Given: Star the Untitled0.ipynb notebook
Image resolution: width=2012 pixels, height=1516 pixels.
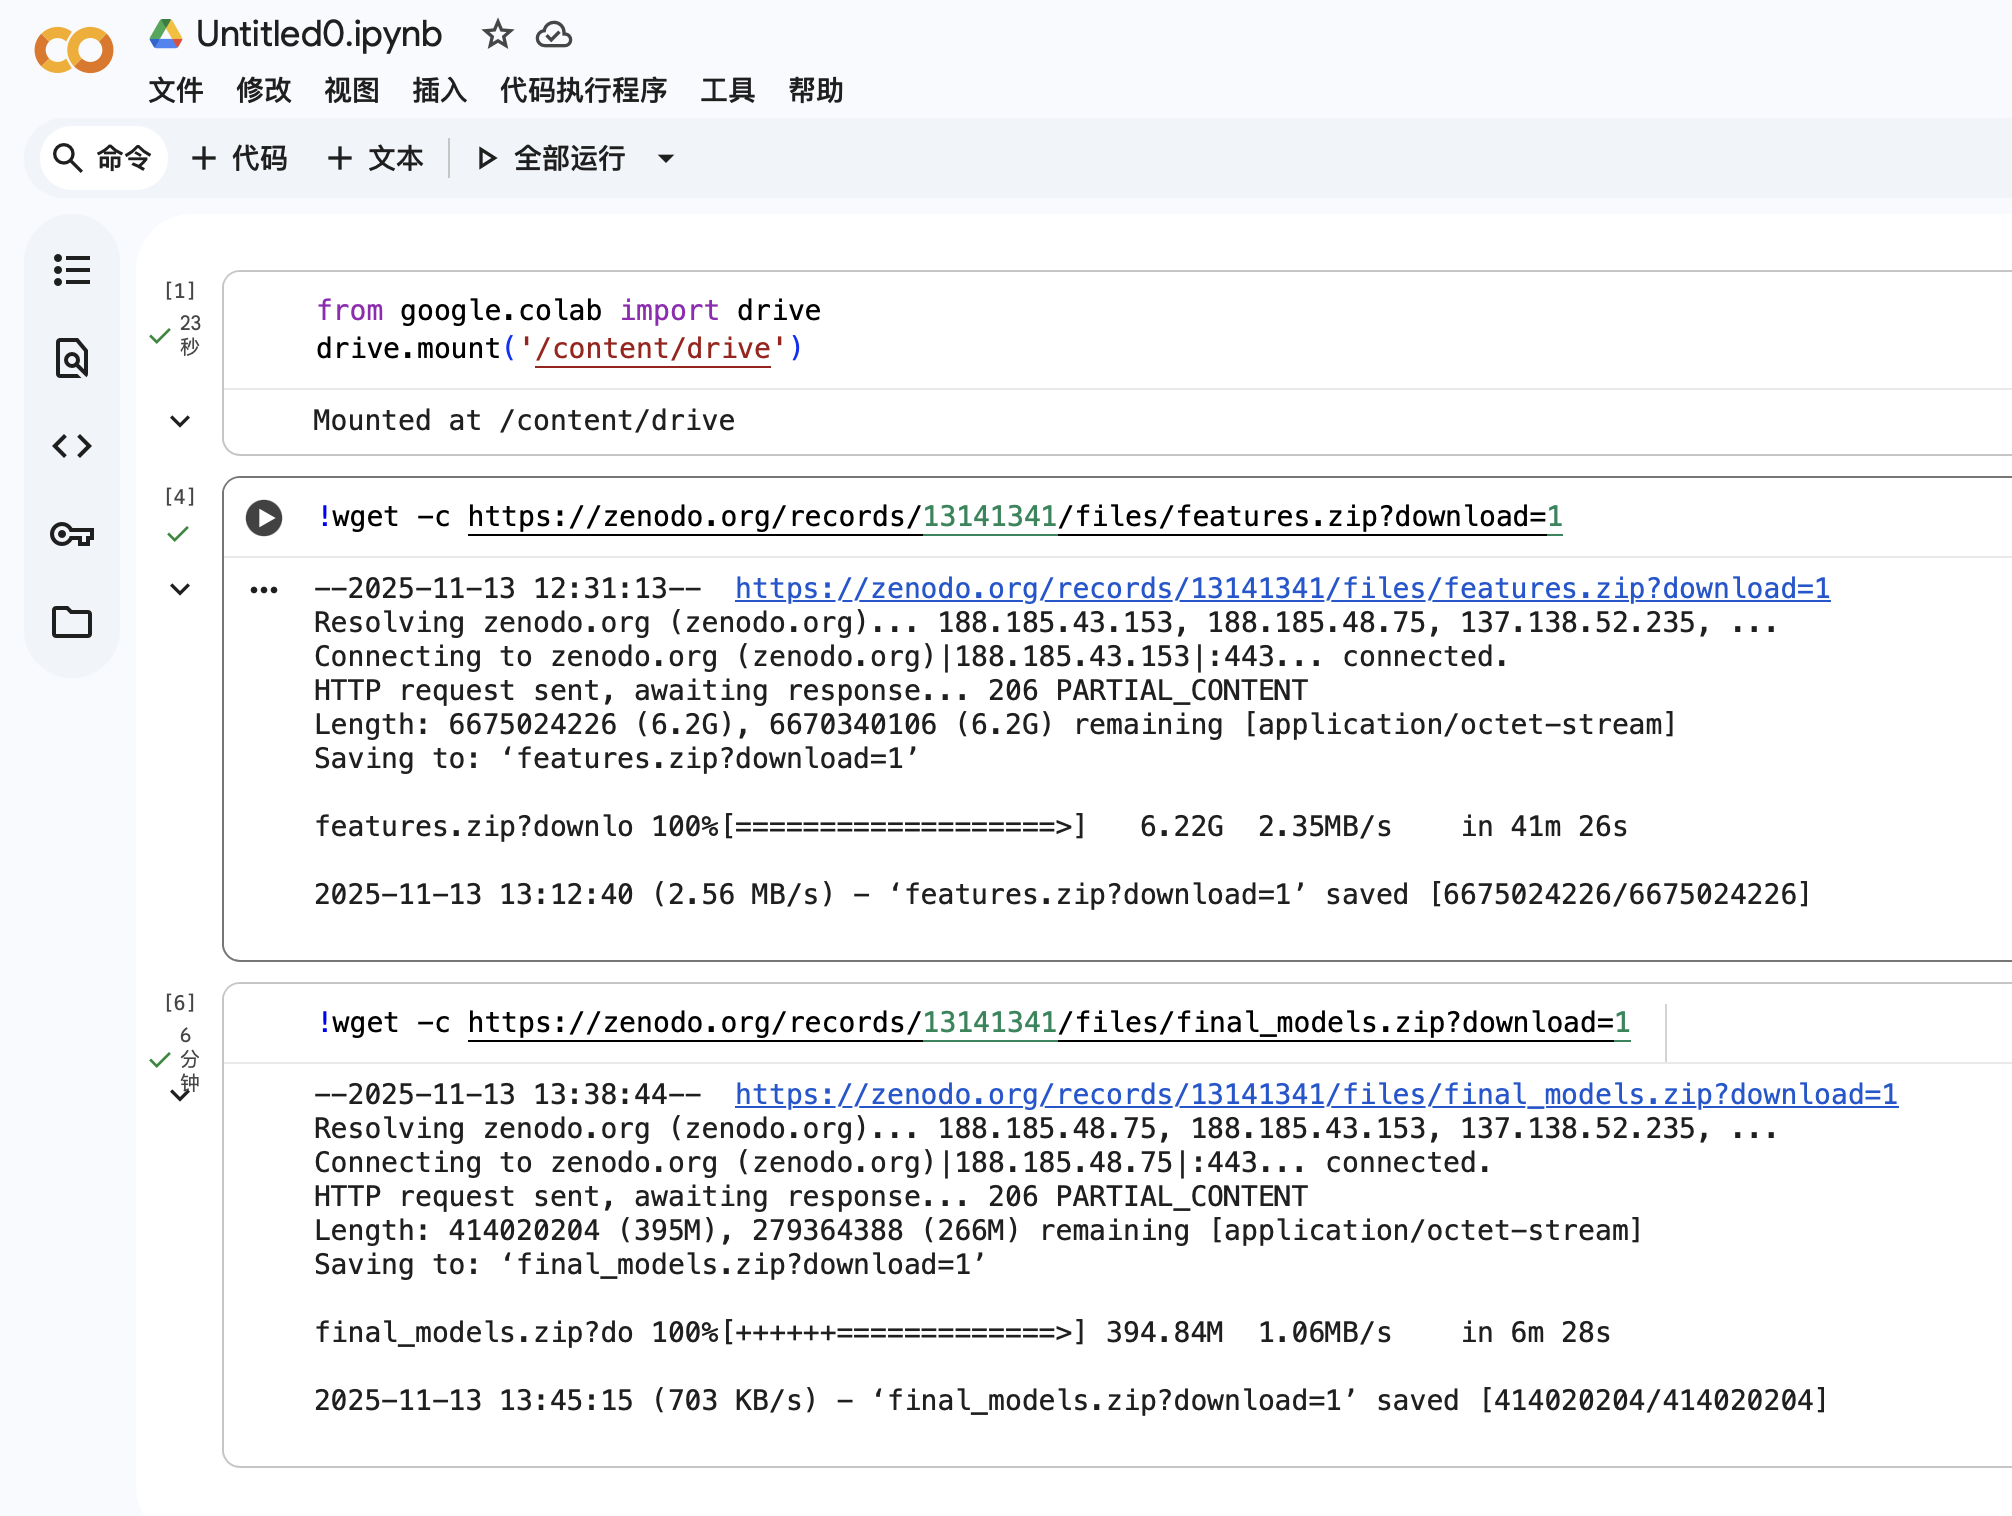Looking at the screenshot, I should 497,35.
